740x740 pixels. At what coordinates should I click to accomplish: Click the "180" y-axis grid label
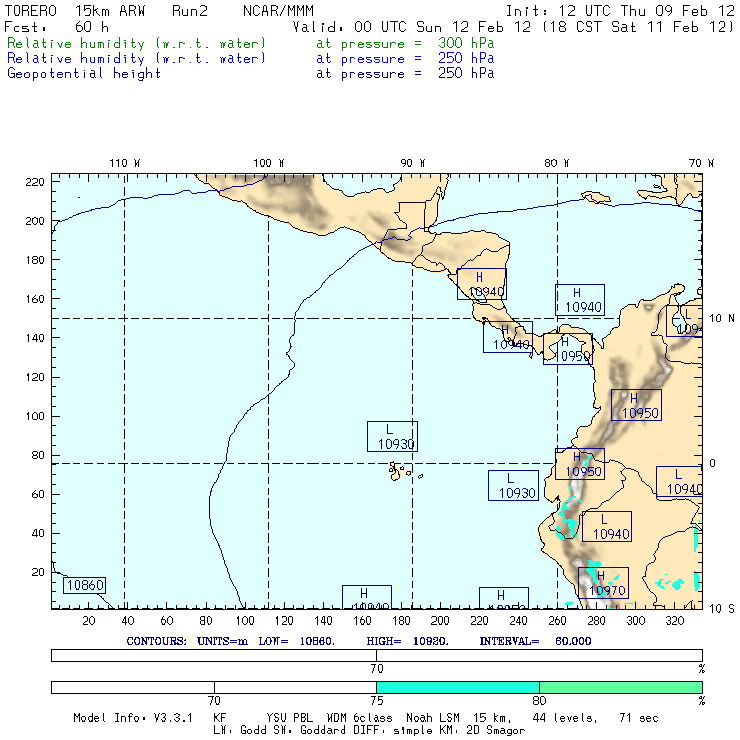point(35,260)
